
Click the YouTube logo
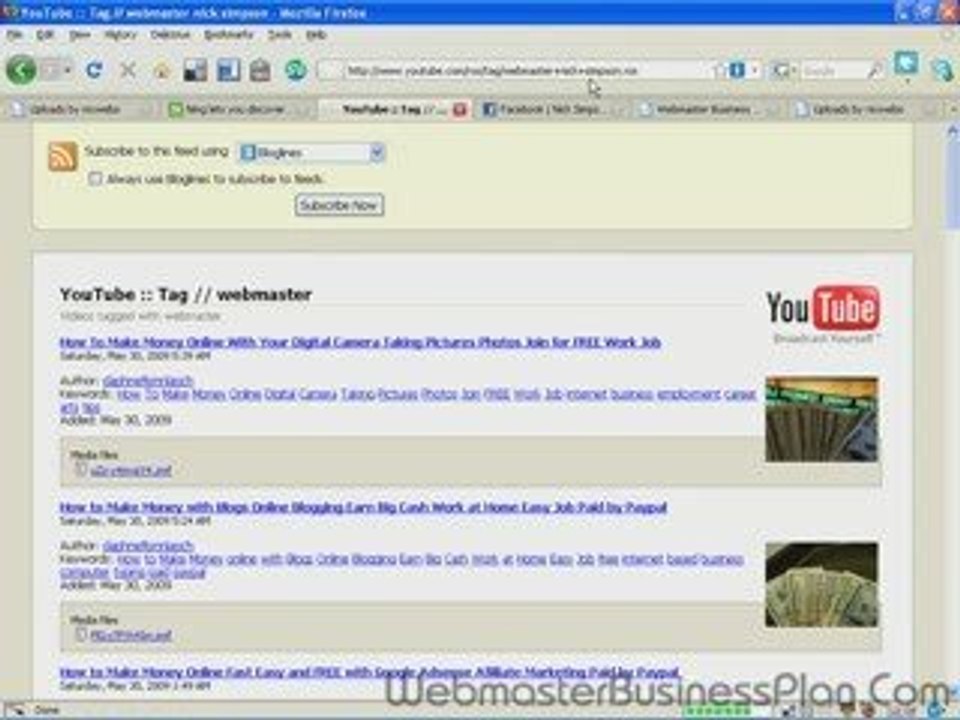click(x=823, y=312)
